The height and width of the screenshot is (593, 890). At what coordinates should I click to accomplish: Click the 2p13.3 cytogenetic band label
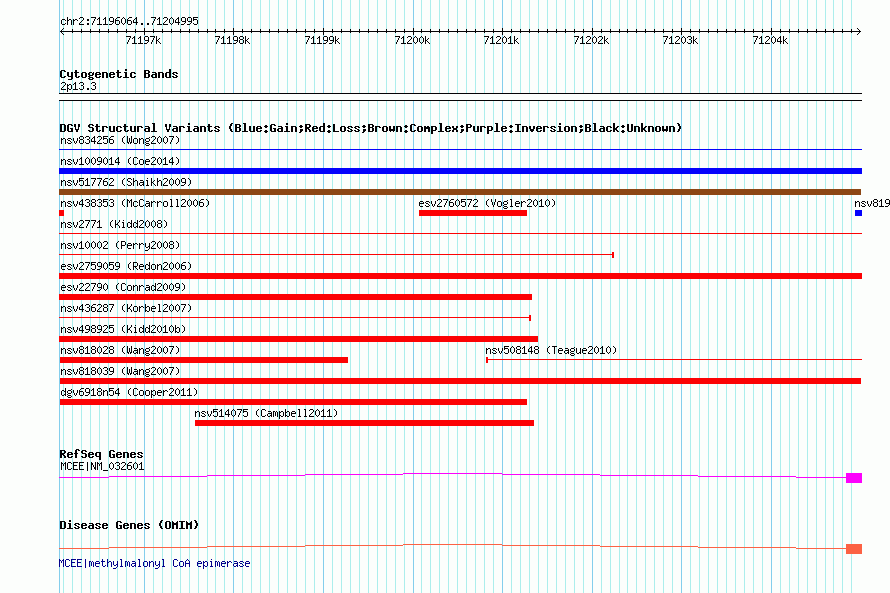click(78, 86)
